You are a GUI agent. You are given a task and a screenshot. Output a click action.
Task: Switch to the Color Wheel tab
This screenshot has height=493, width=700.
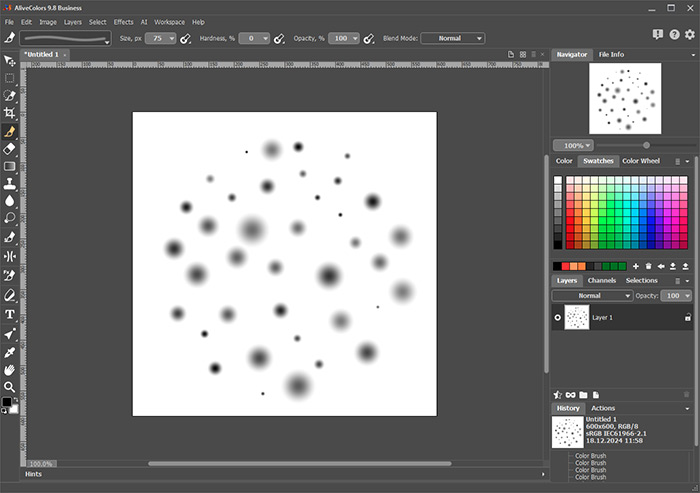tap(641, 161)
